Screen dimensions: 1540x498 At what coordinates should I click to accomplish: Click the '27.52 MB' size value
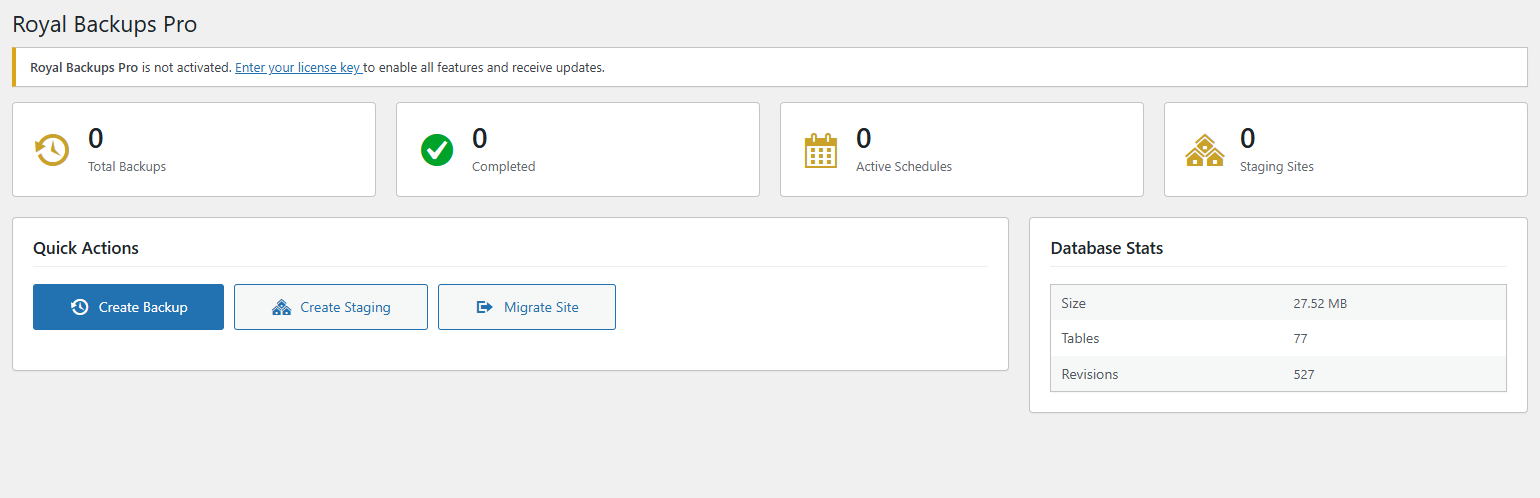1320,303
